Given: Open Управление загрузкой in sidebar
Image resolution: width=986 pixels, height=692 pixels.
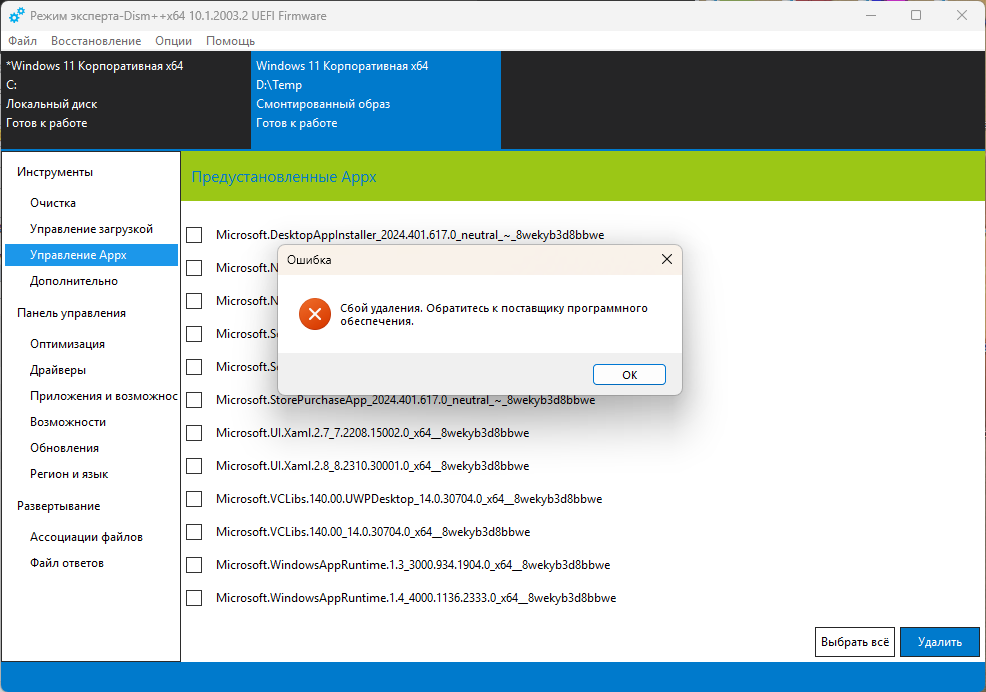Looking at the screenshot, I should [91, 229].
